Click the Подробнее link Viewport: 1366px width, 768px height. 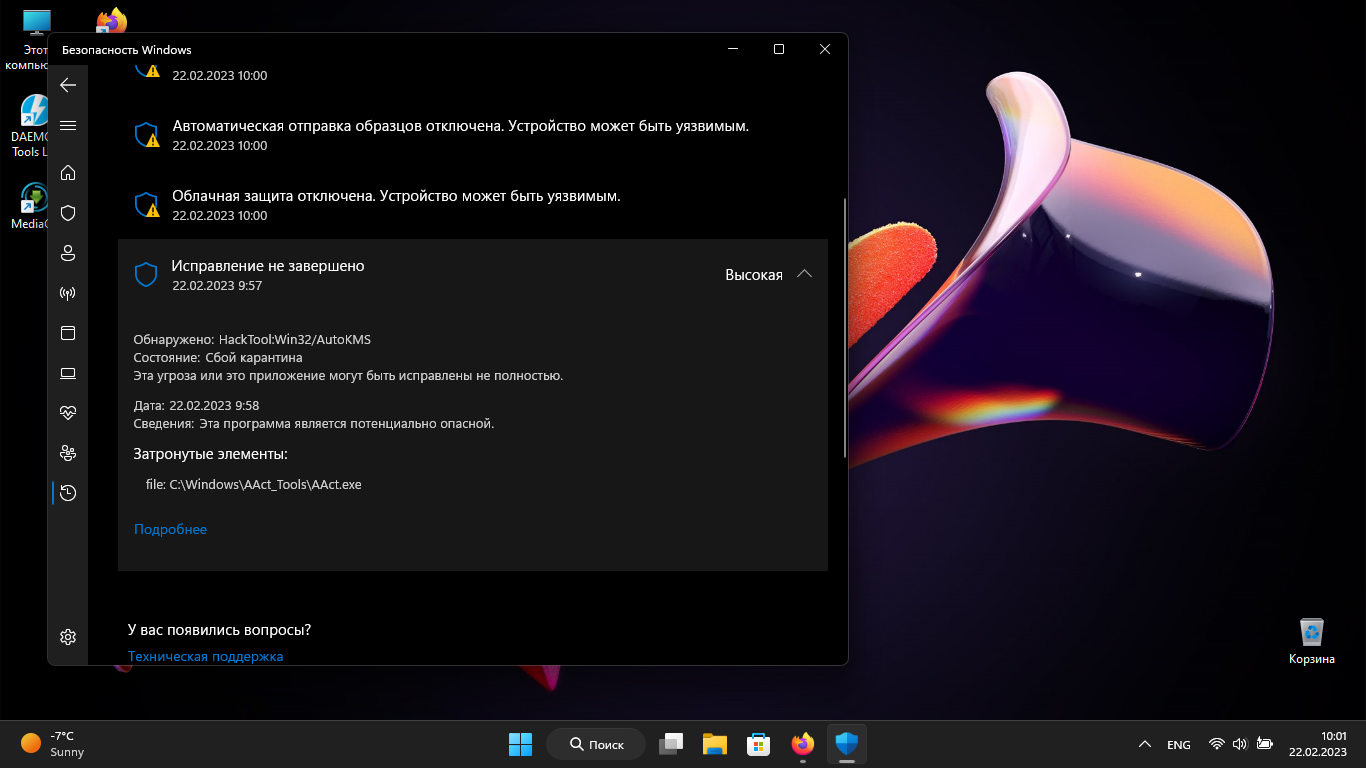(170, 529)
